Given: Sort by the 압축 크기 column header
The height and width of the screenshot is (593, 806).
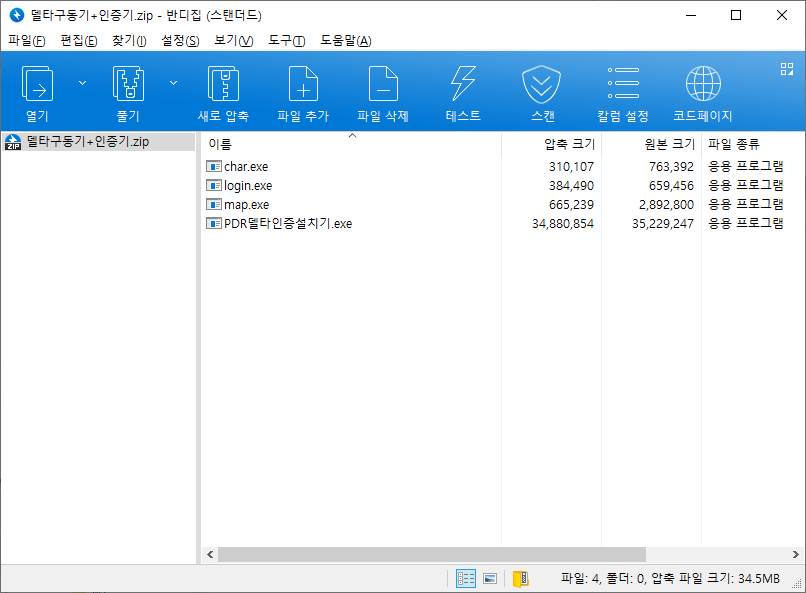Looking at the screenshot, I should pyautogui.click(x=552, y=144).
